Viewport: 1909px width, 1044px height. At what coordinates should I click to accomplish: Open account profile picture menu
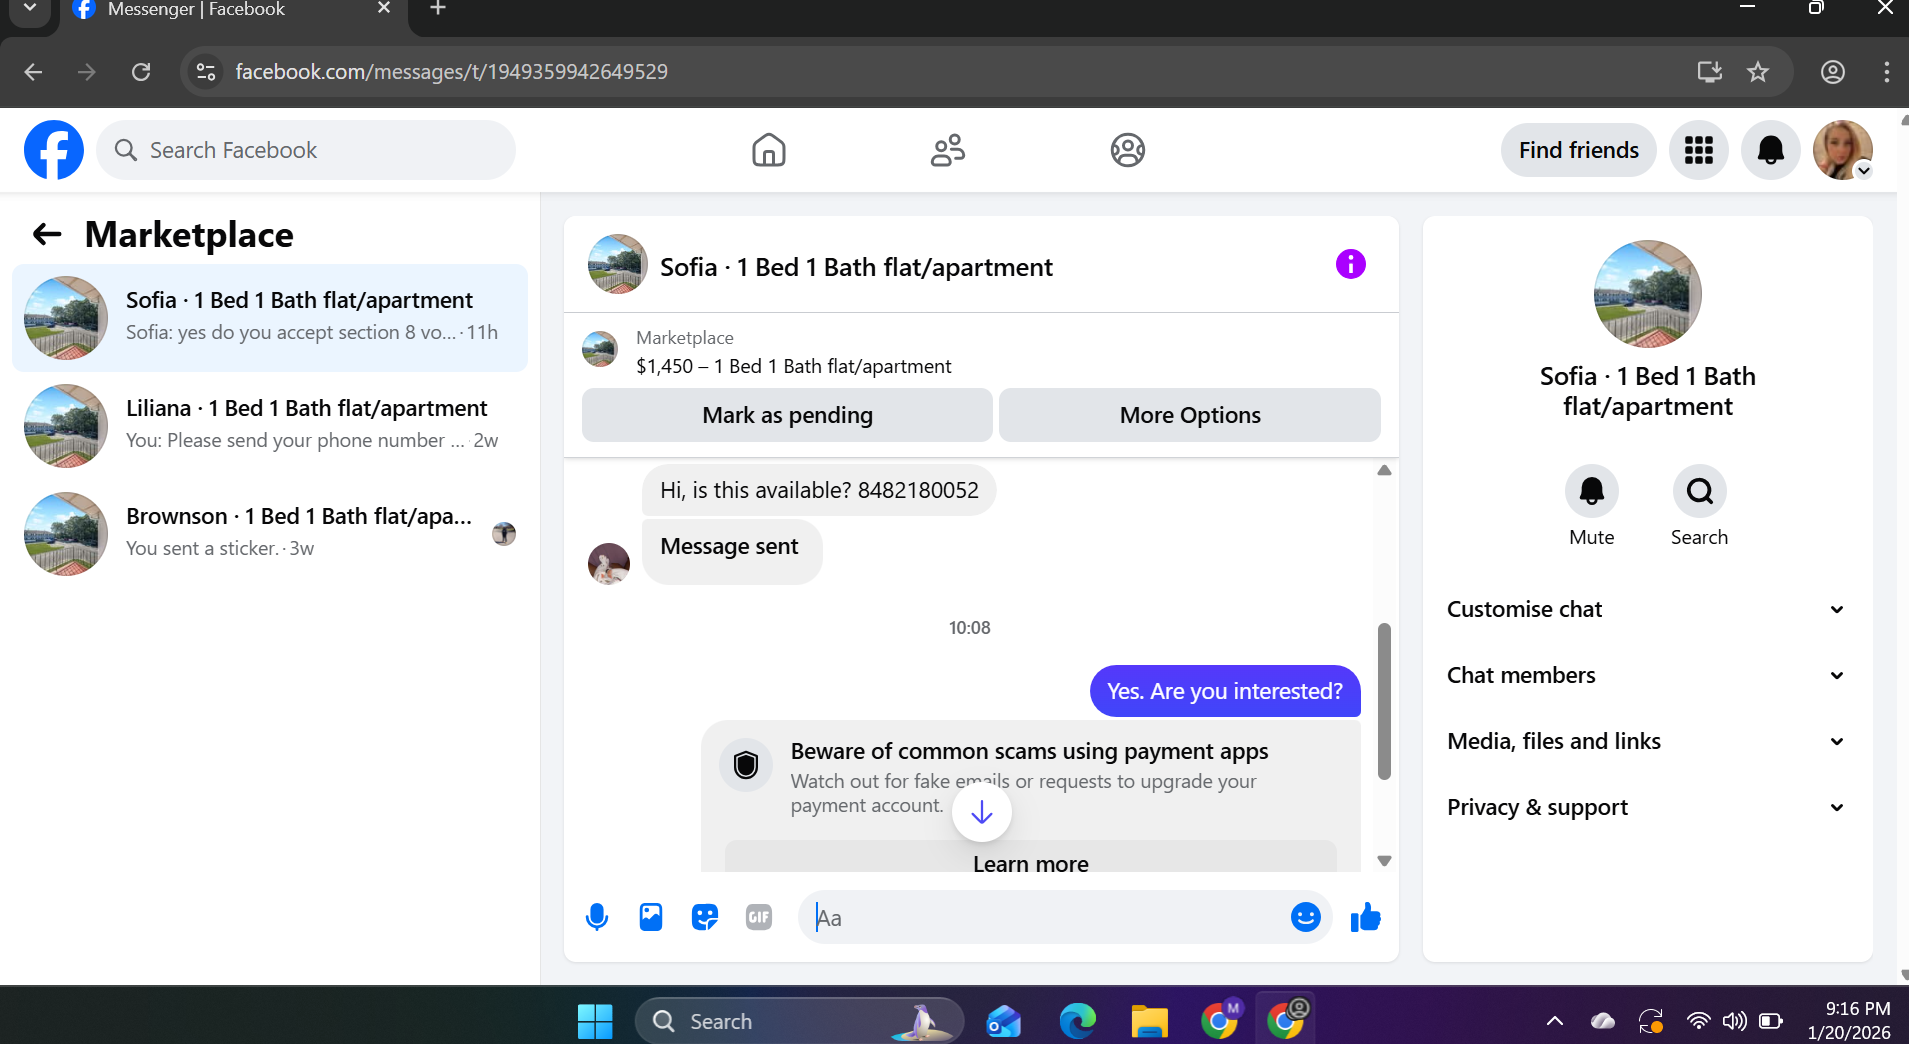coord(1842,150)
